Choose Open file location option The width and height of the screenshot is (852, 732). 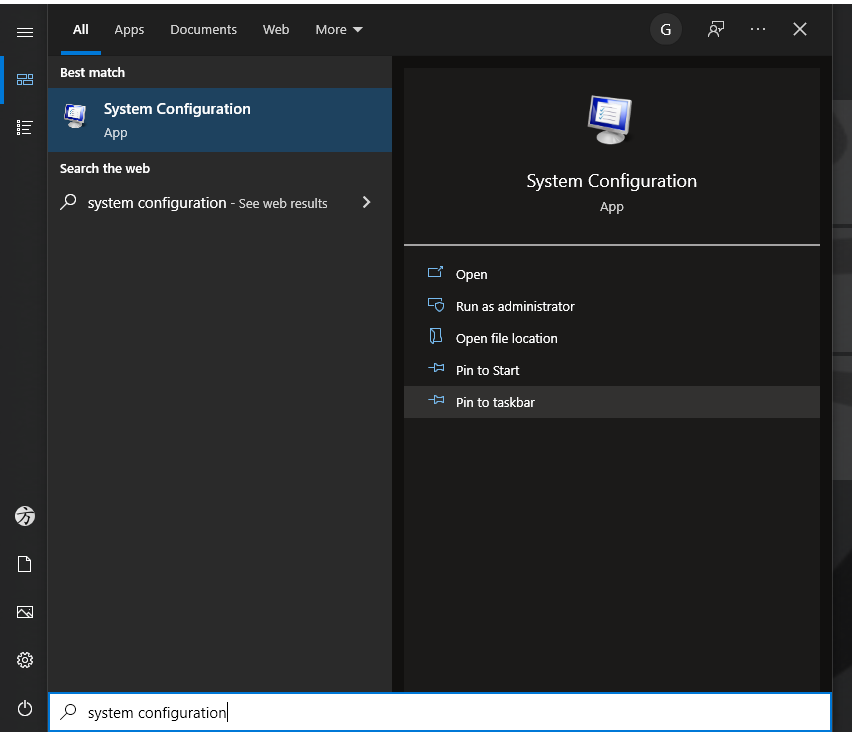(506, 338)
